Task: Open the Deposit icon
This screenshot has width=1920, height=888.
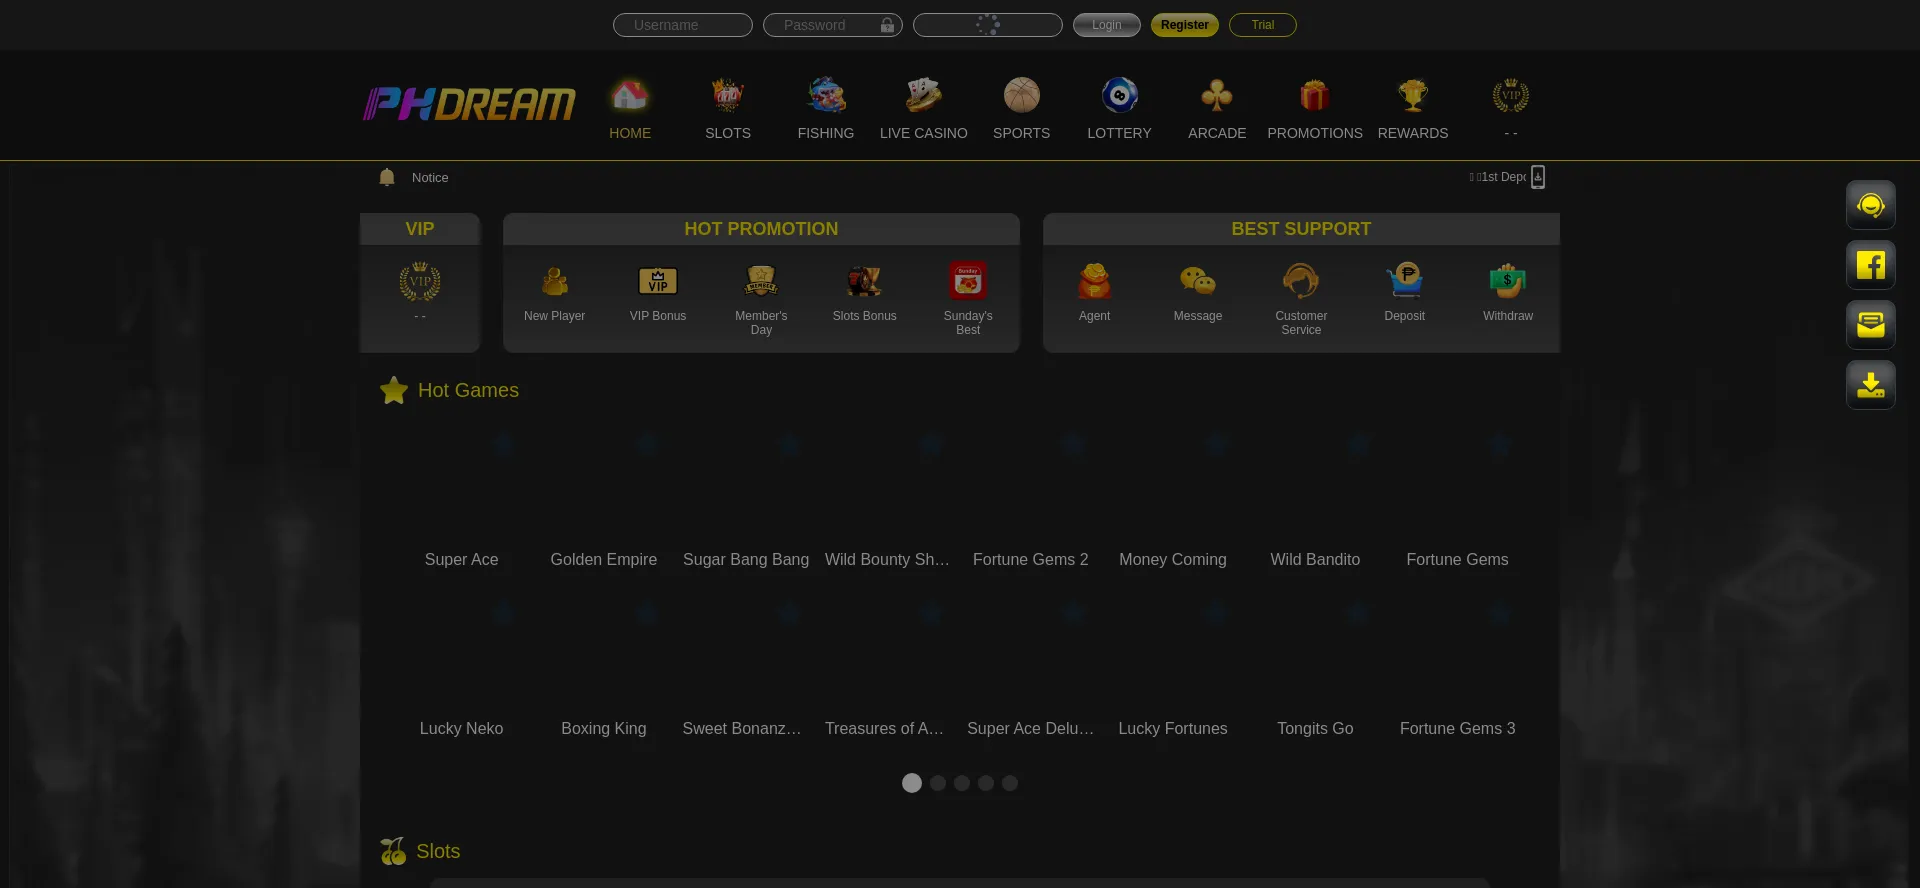Action: (x=1405, y=281)
